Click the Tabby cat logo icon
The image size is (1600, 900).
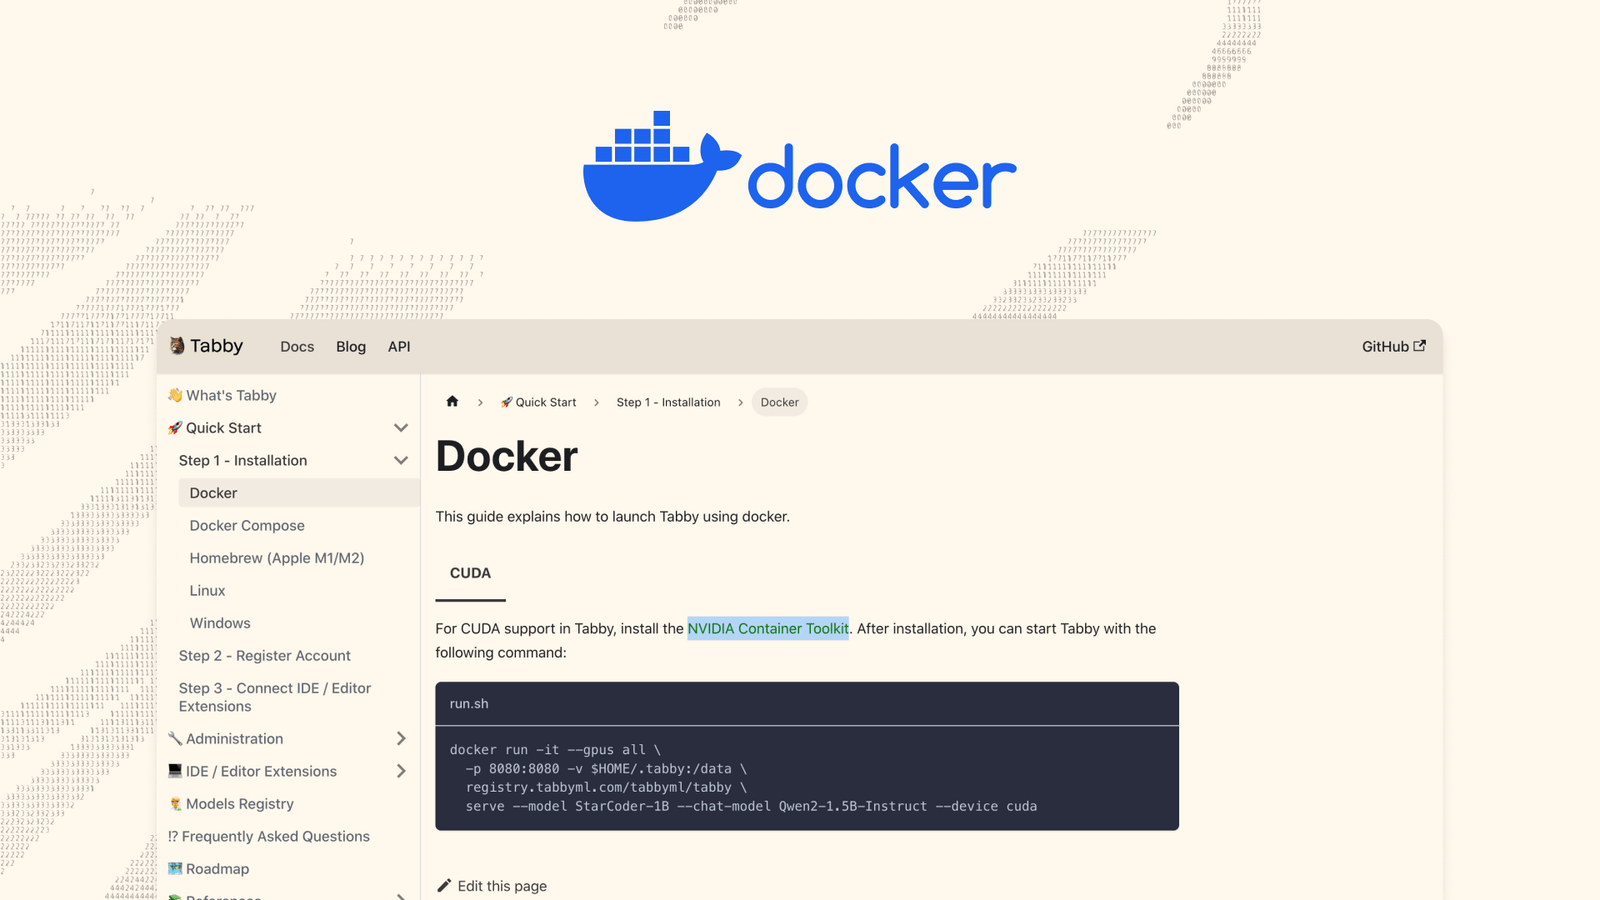175,345
